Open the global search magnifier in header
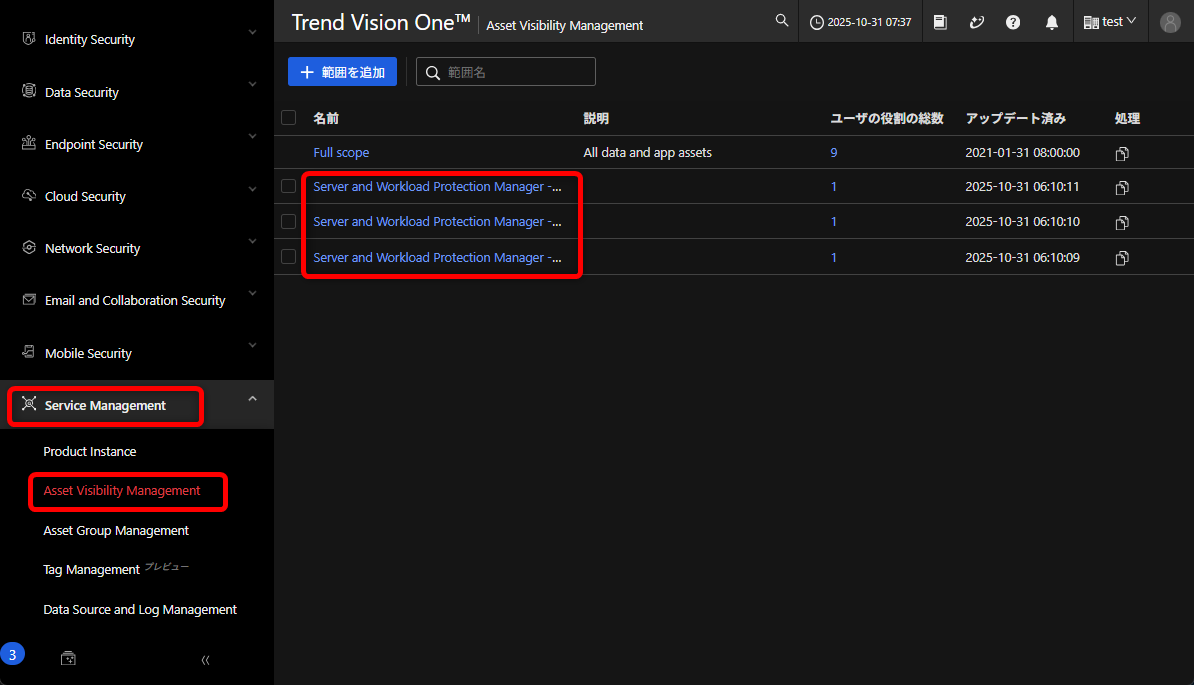This screenshot has width=1194, height=685. 781,21
